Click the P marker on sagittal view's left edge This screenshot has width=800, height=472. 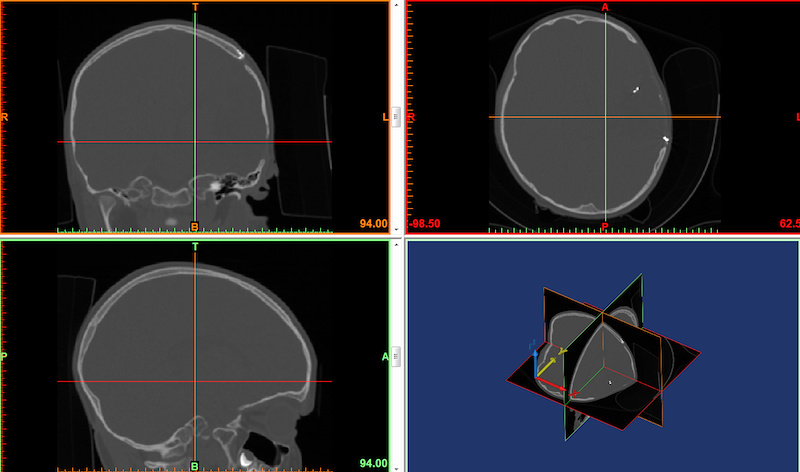tap(5, 356)
